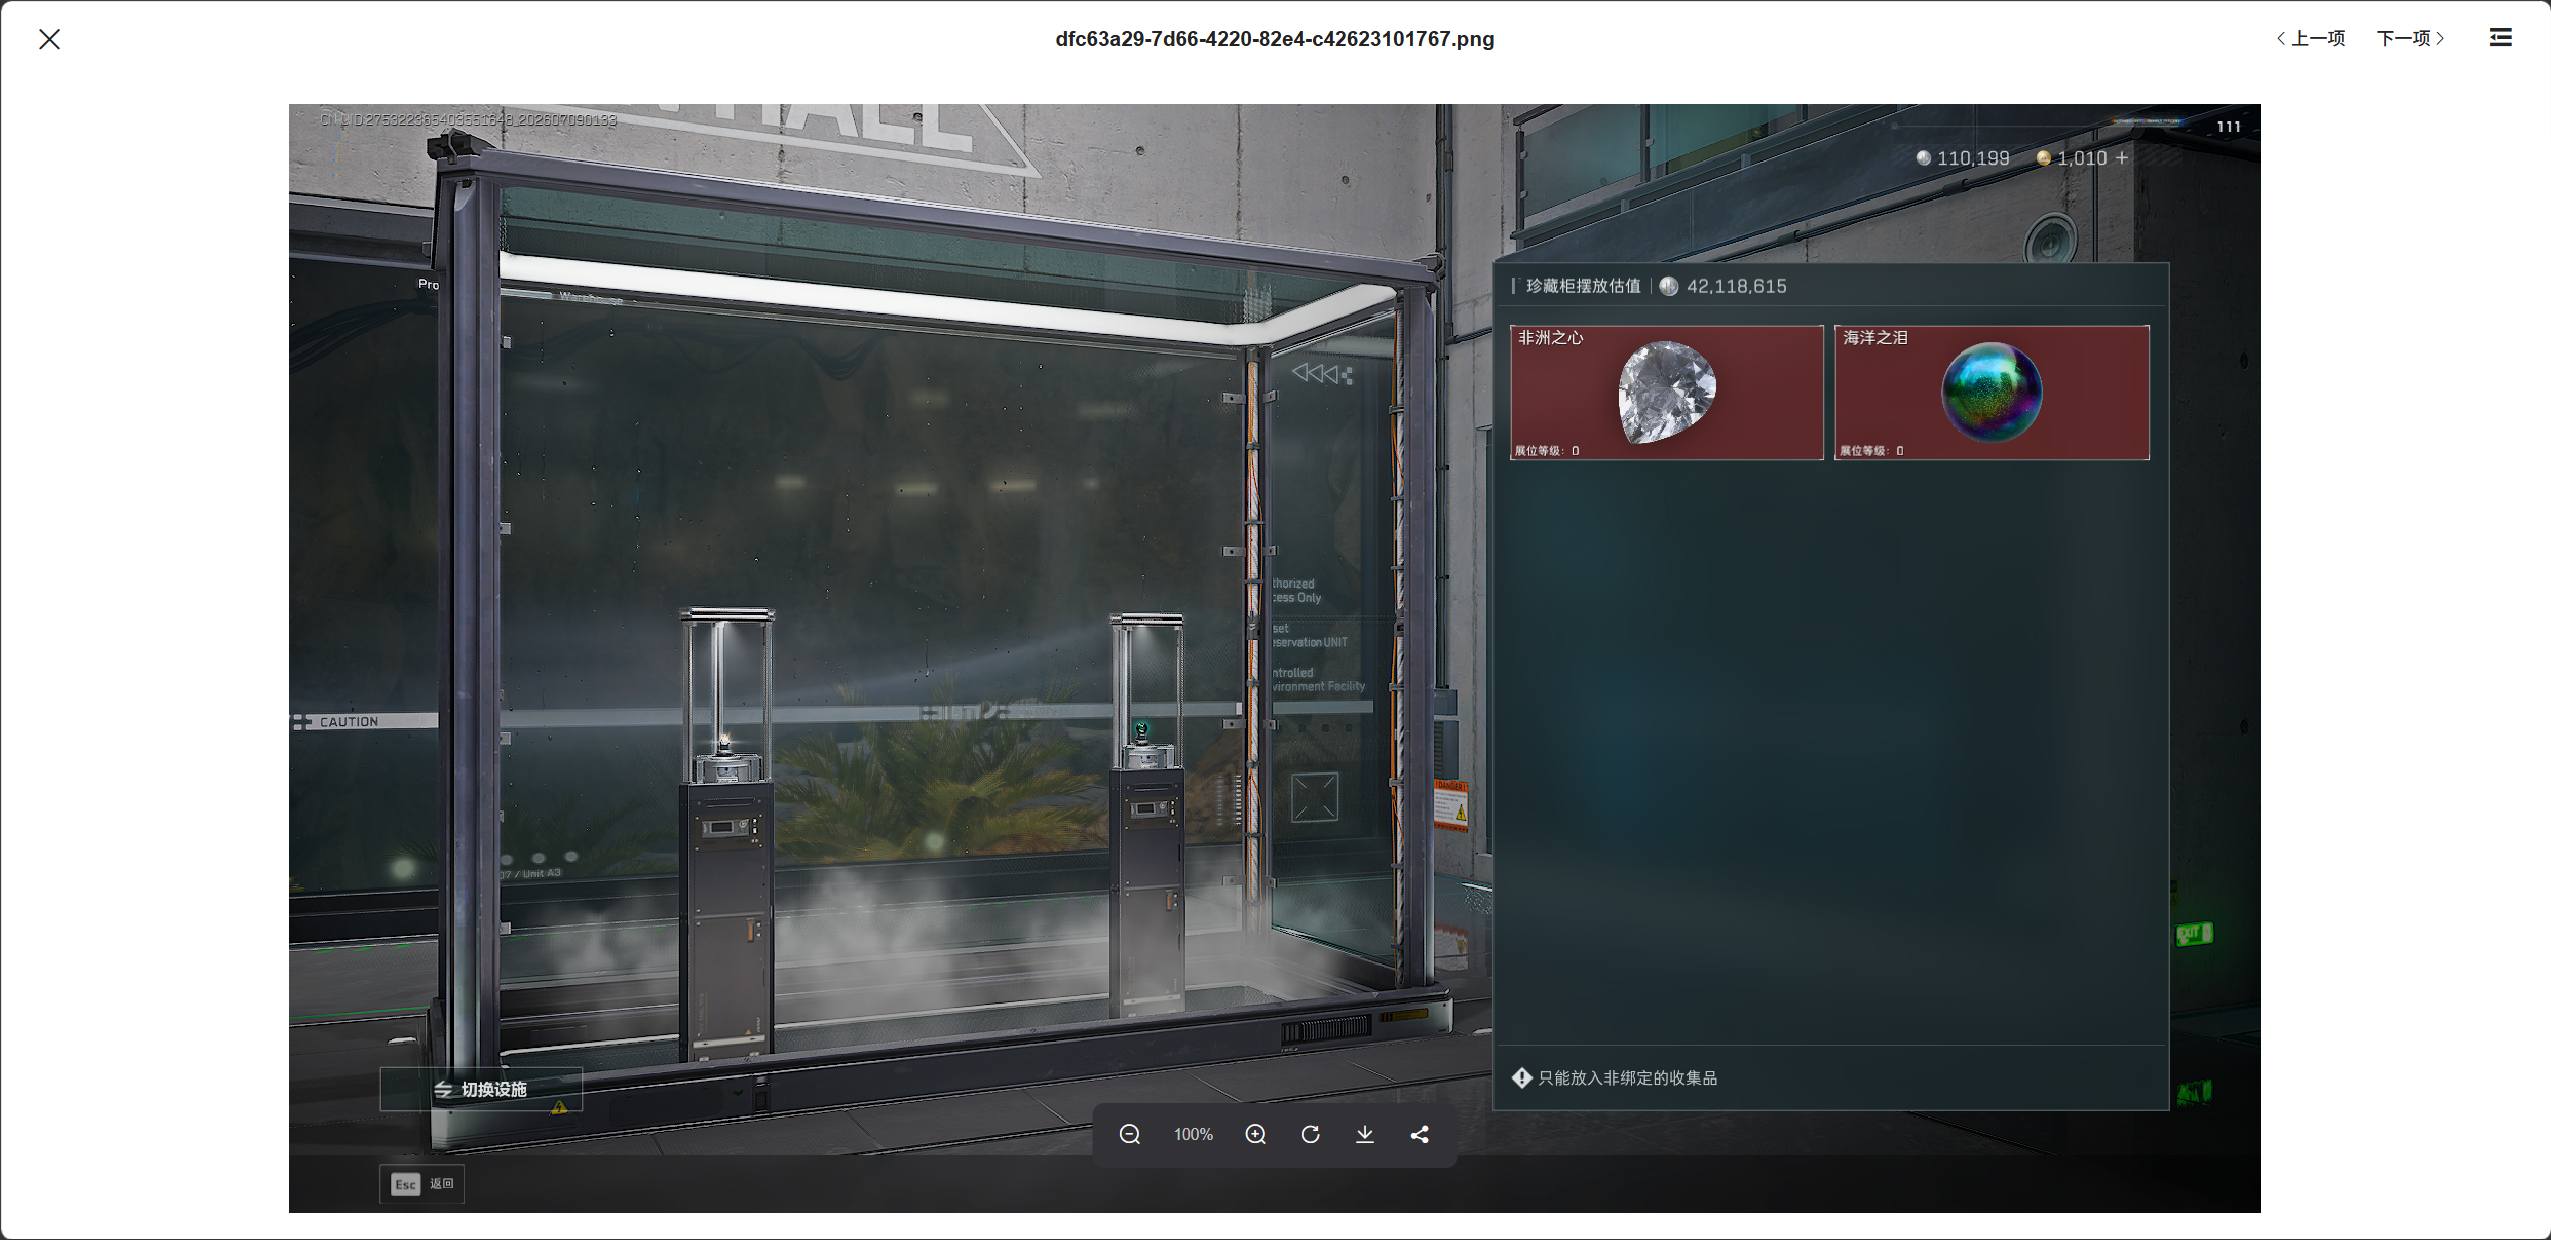
Task: Open the list menu icon at top right
Action: [2500, 38]
